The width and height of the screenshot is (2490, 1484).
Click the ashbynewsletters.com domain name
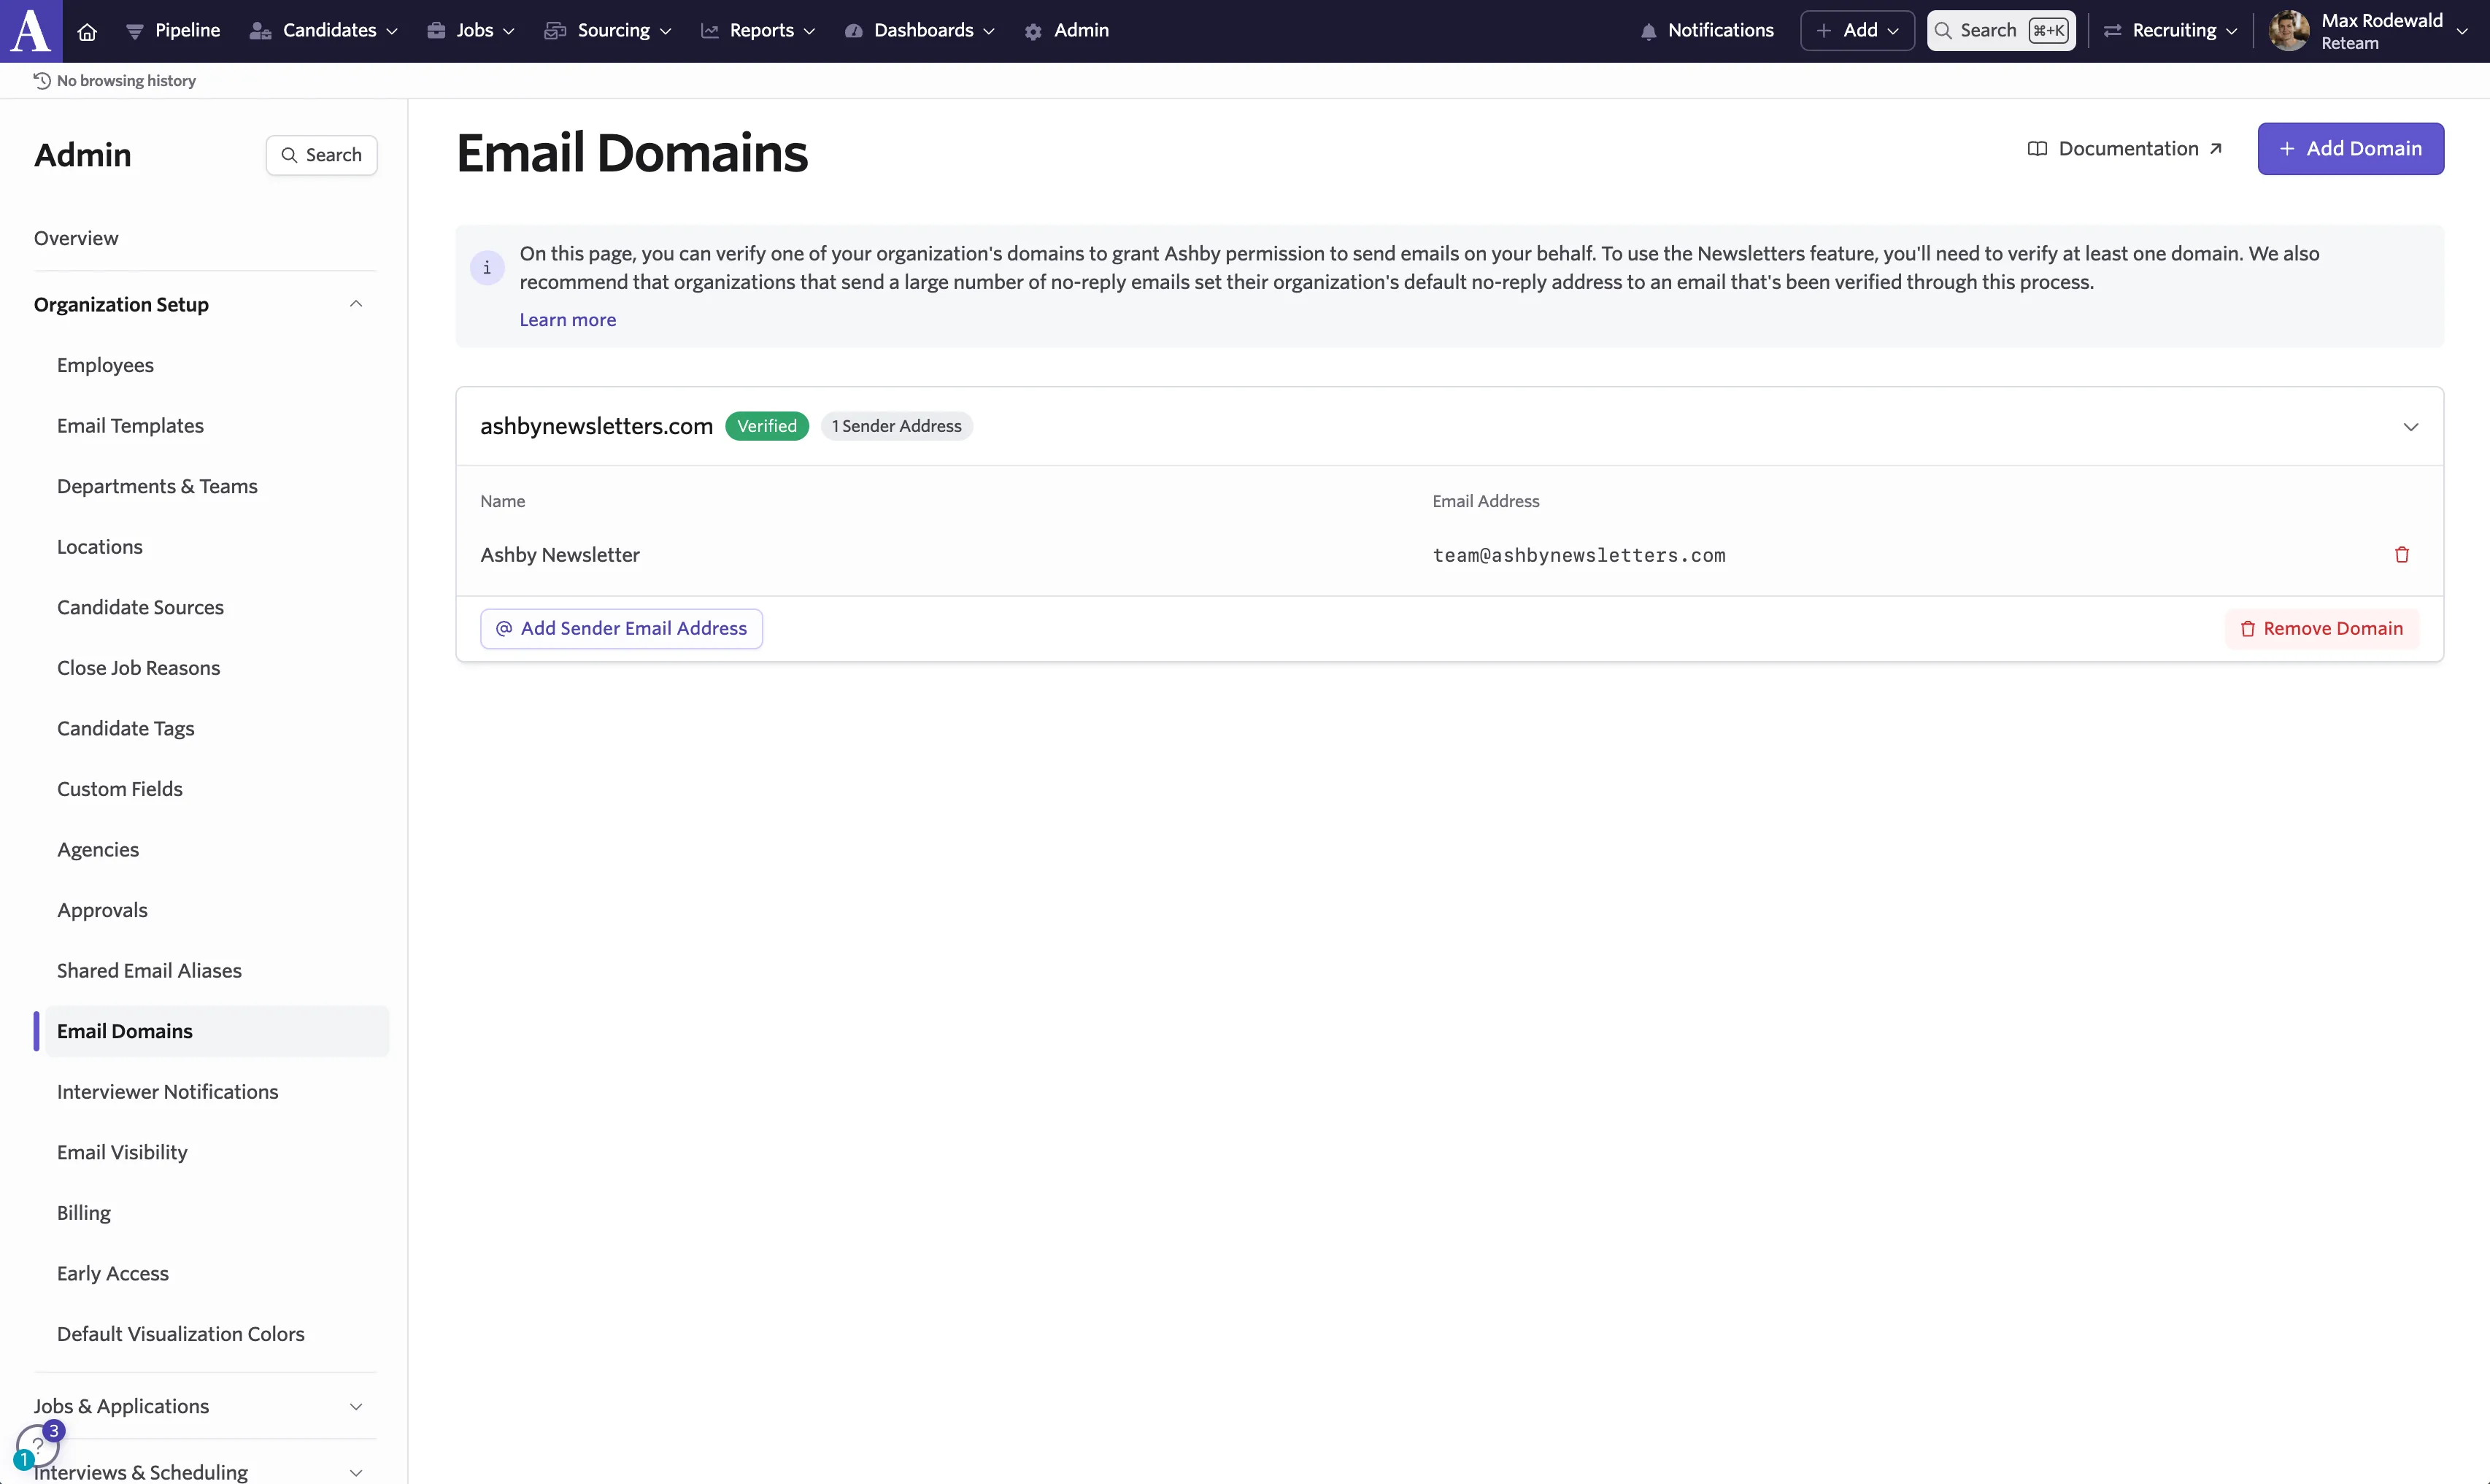pos(596,426)
